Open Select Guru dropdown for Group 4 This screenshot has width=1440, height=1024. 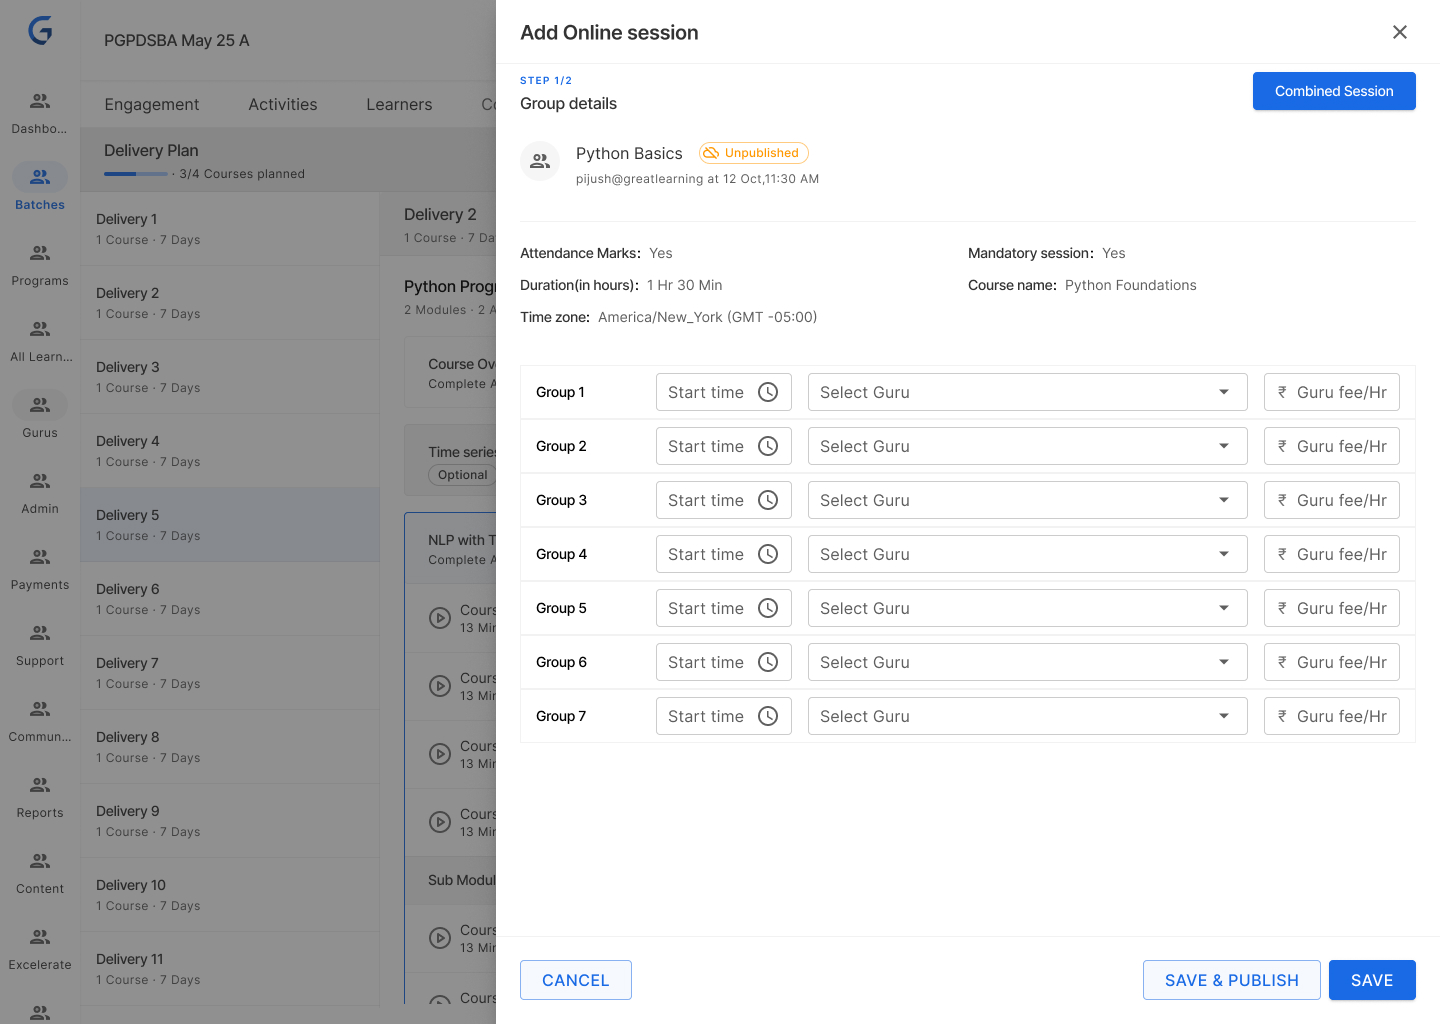pos(1028,554)
